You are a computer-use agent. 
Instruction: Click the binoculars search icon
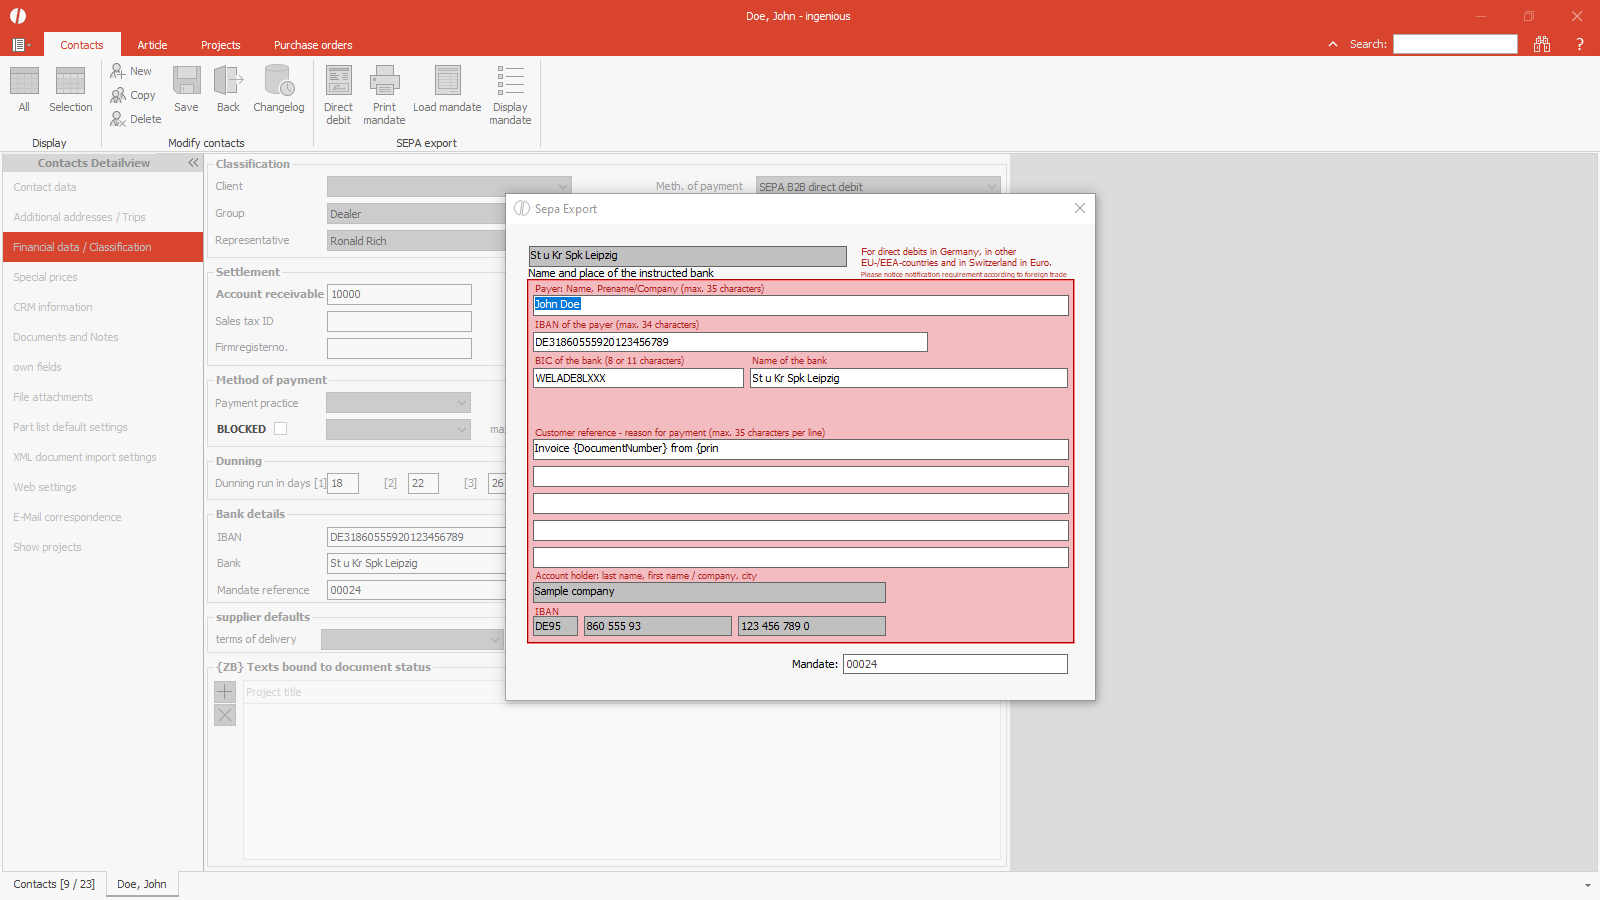1542,44
